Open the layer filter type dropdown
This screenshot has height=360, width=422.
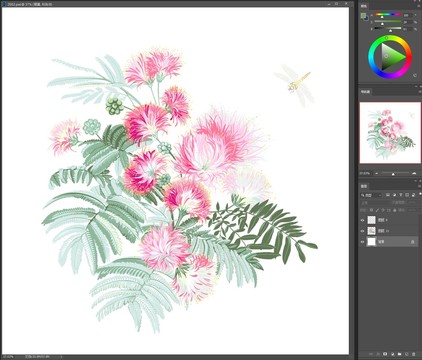tap(371, 195)
